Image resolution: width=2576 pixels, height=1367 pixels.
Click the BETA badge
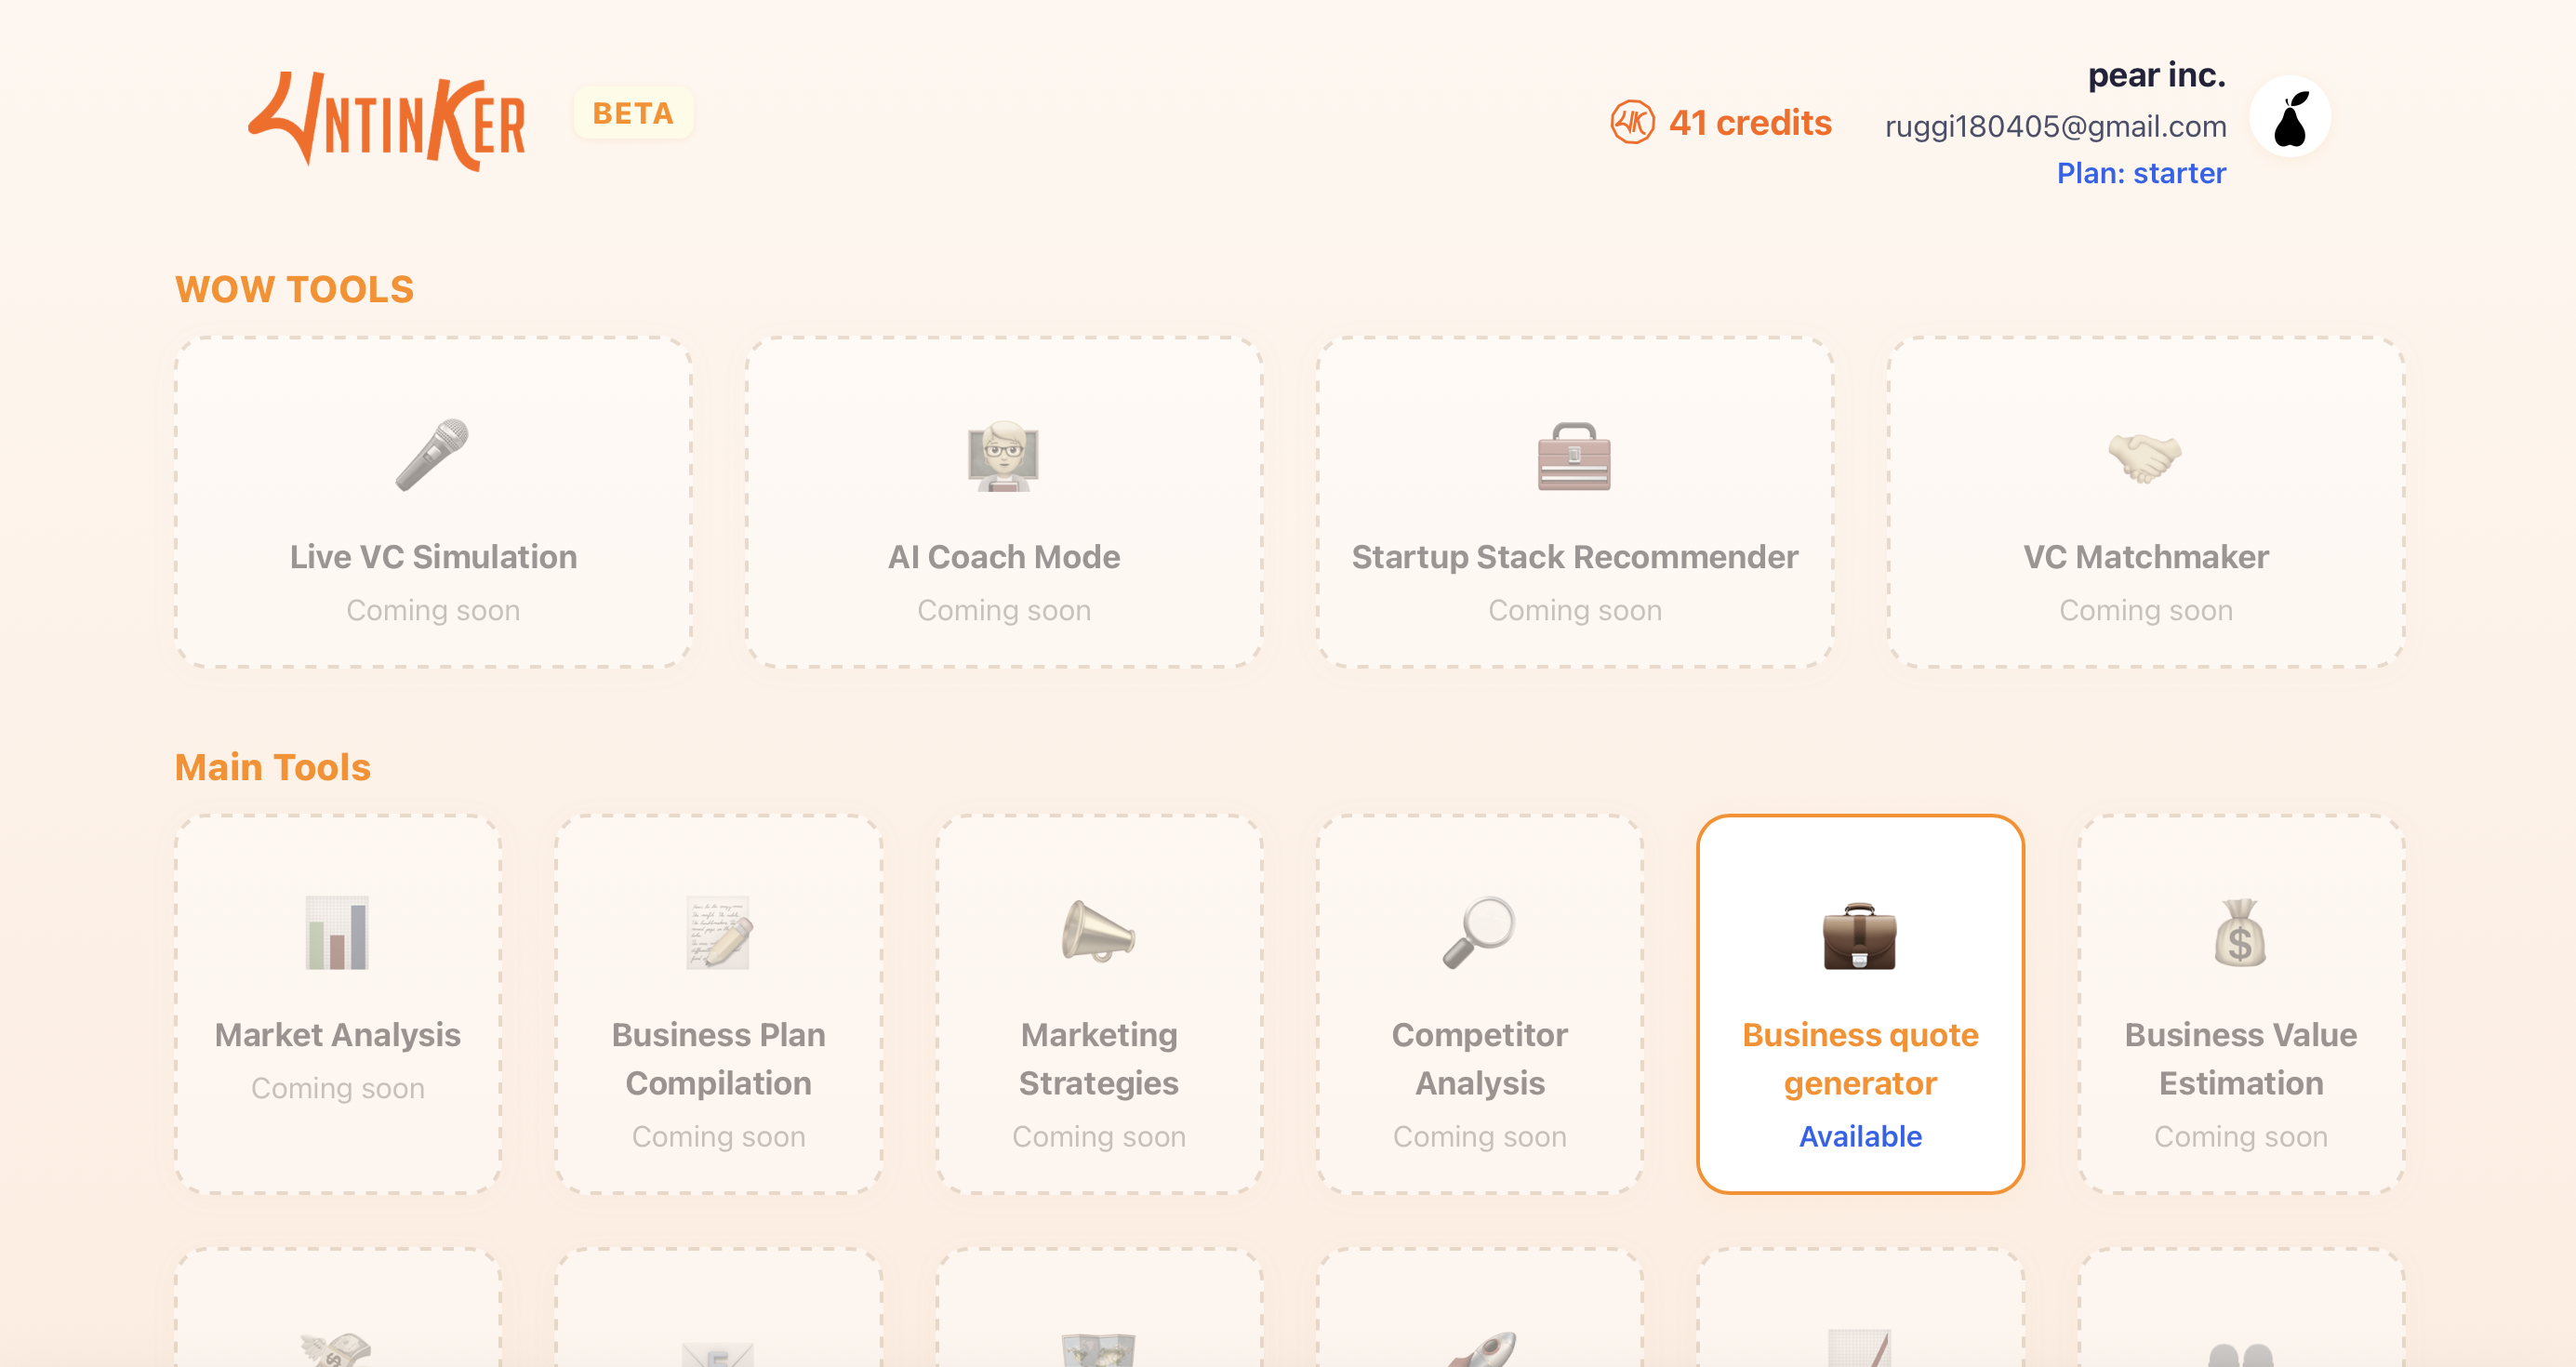pos(633,113)
